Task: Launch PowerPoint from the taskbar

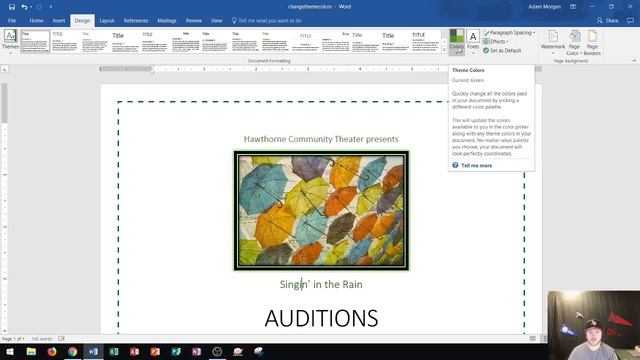Action: point(155,351)
